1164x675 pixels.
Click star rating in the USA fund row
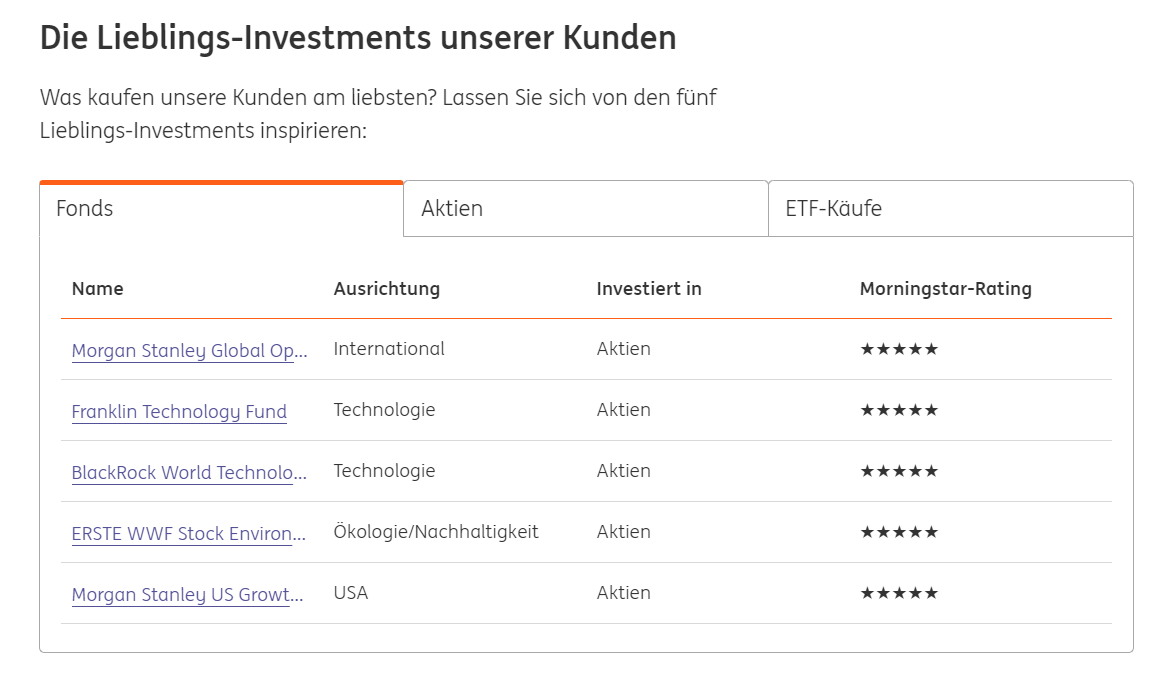point(899,593)
